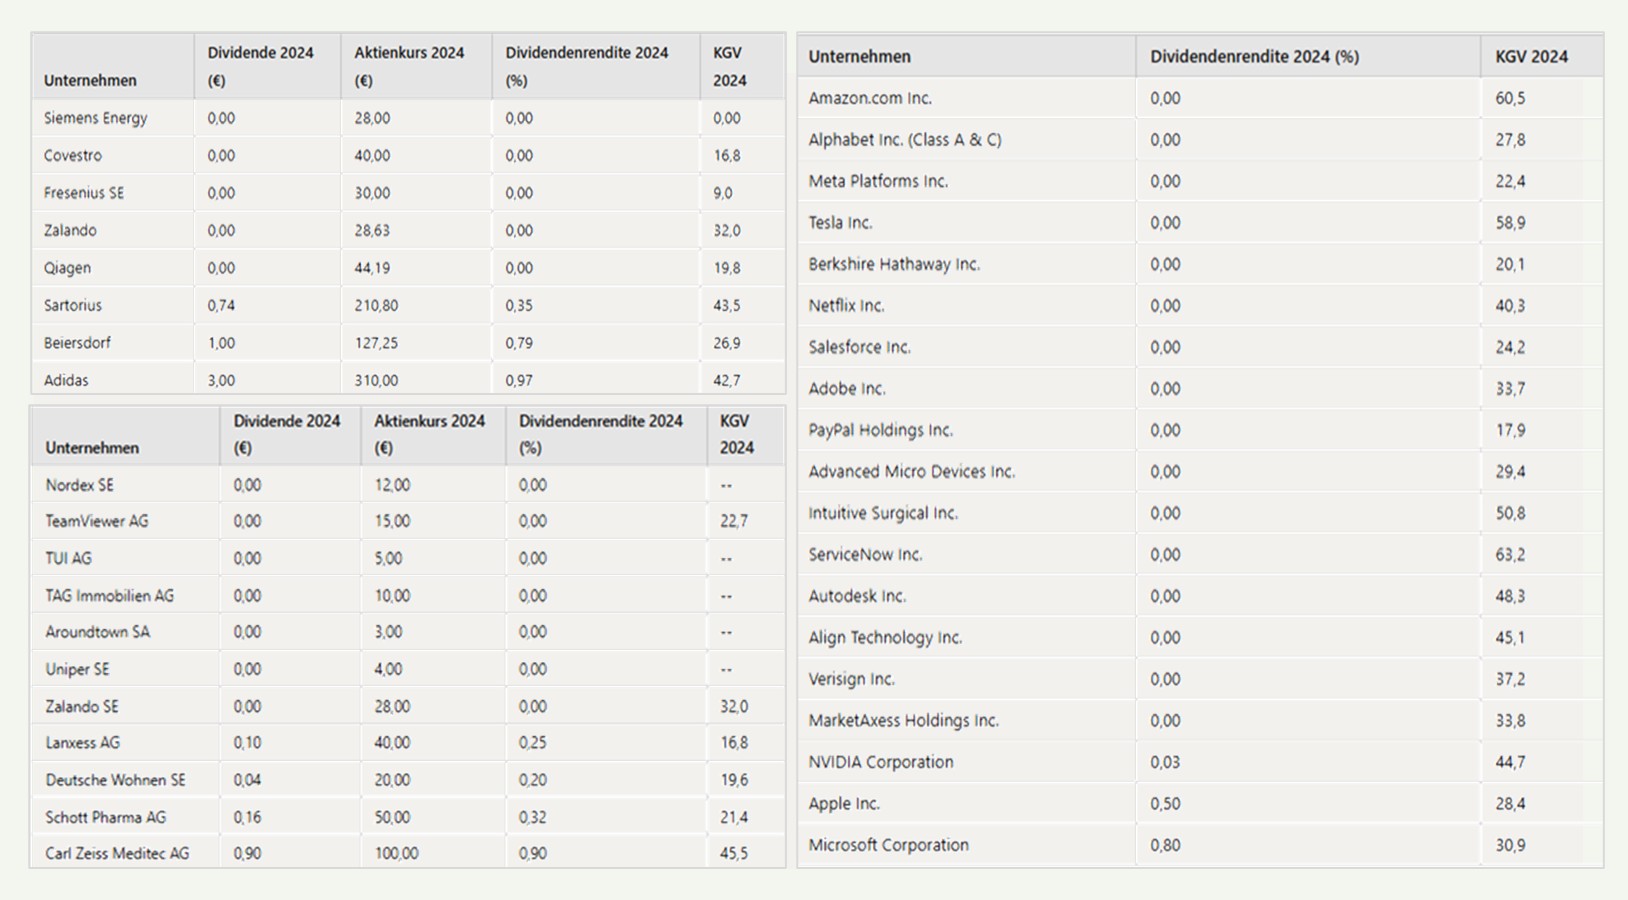1628x900 pixels.
Task: Click Microsoft Corporation dividend yield 0,80
Action: pyautogui.click(x=1165, y=845)
